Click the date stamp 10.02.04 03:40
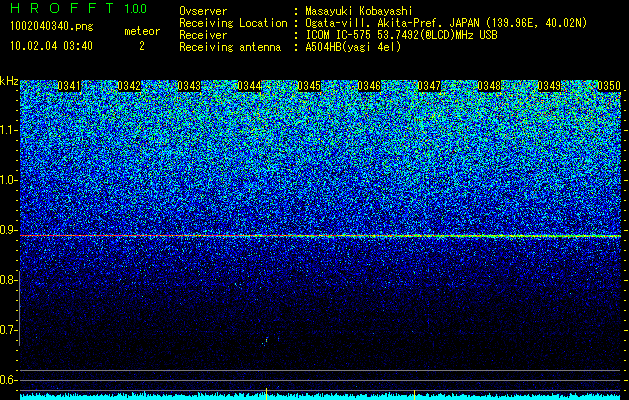629x400 pixels. tap(51, 46)
